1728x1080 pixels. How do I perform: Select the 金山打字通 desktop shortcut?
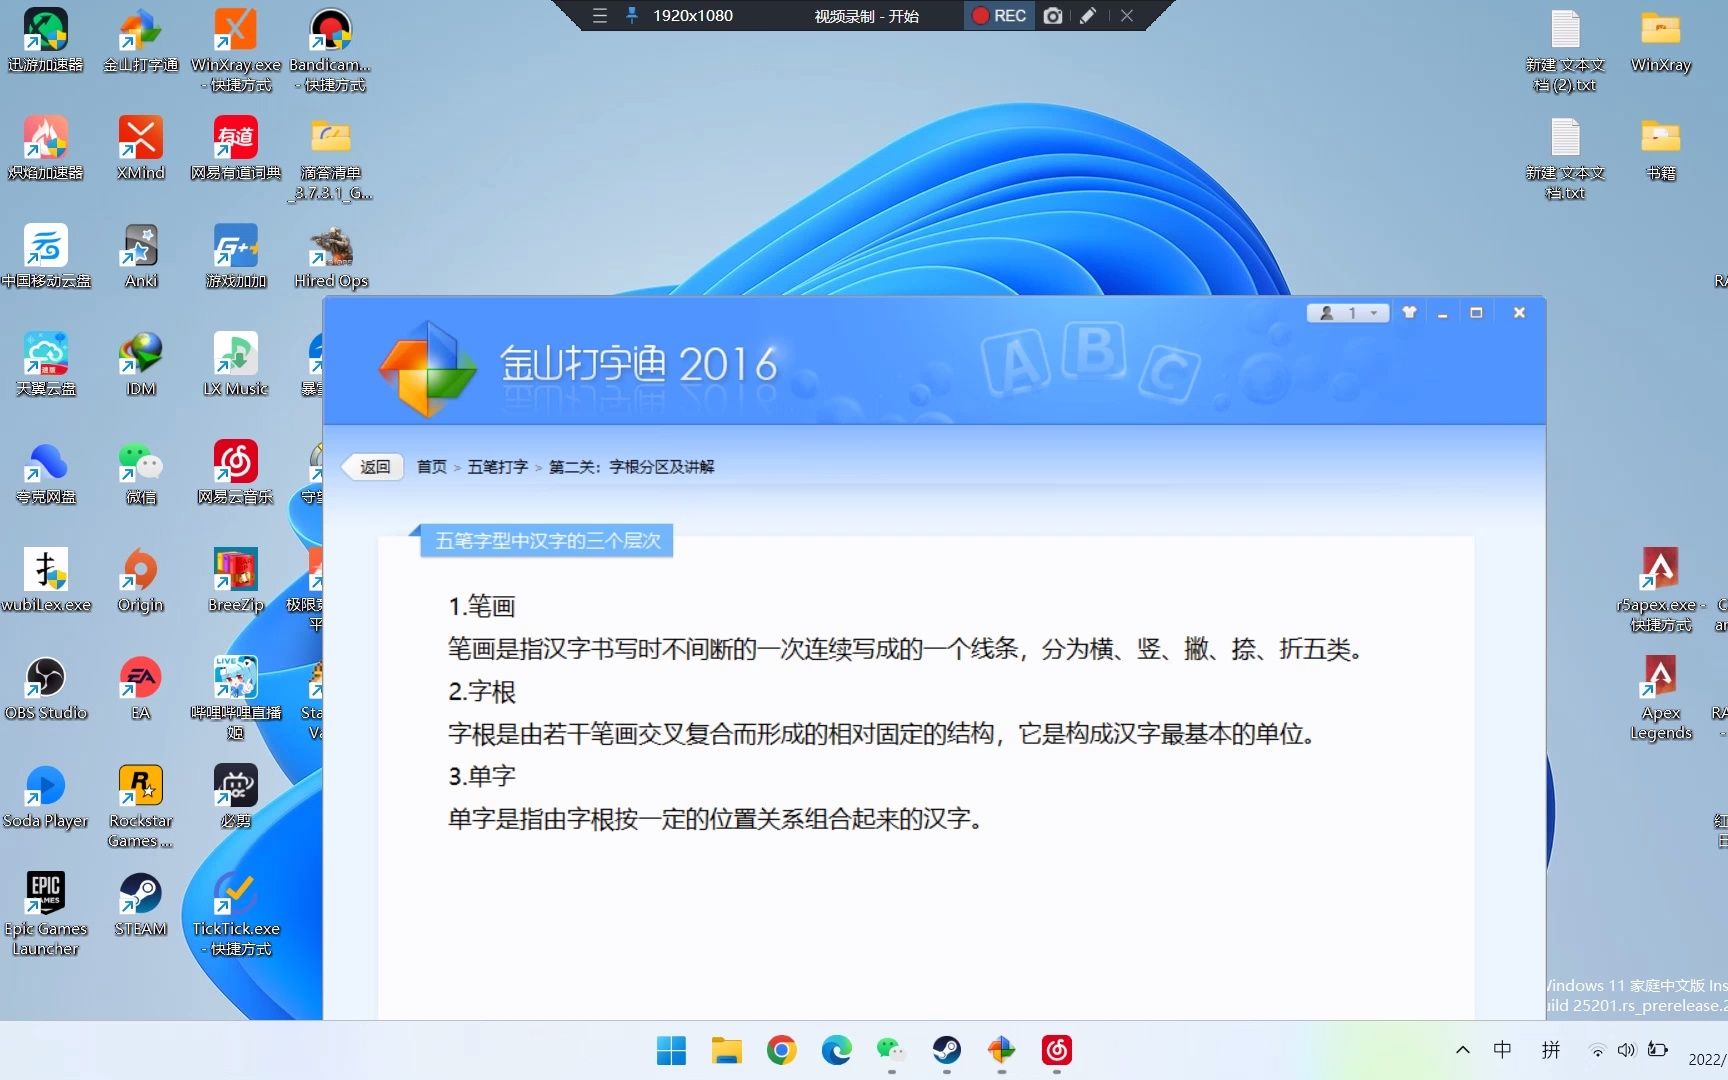click(x=141, y=40)
